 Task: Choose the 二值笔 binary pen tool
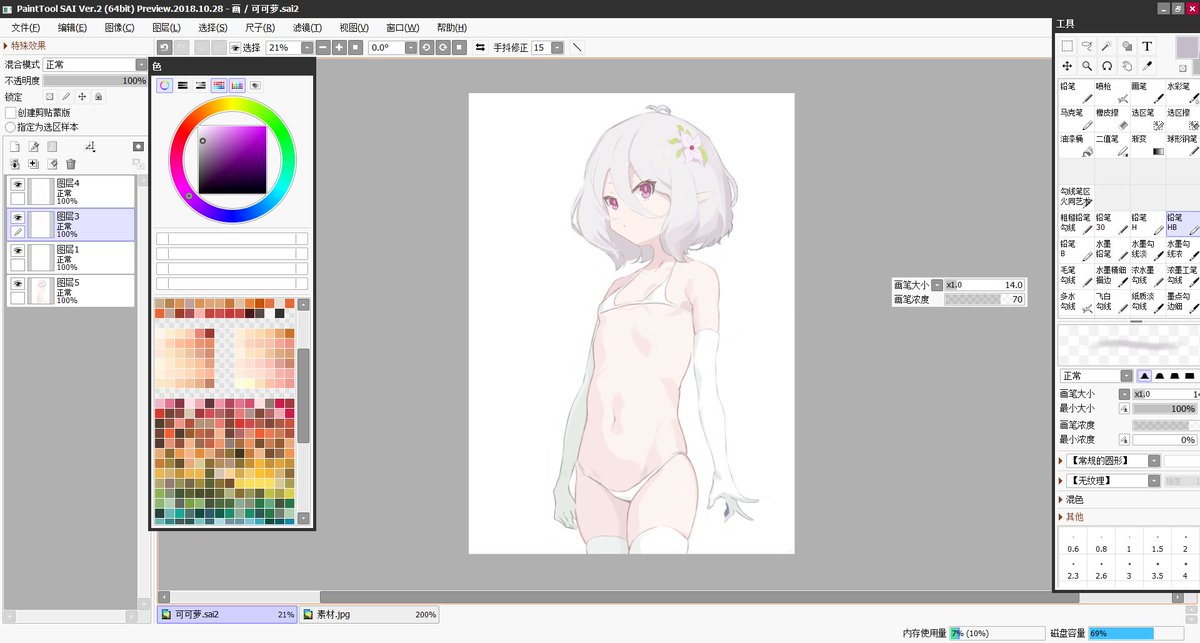coord(1112,145)
